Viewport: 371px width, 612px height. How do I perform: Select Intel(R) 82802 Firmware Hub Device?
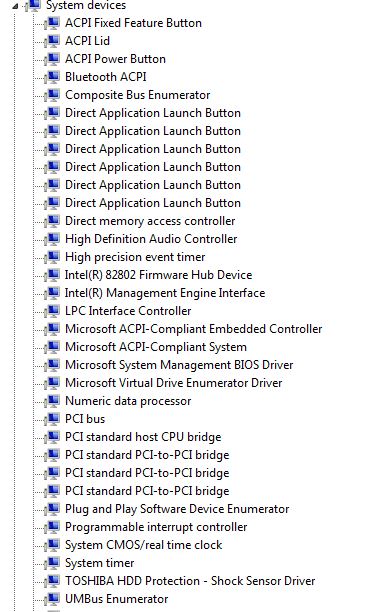pos(158,275)
